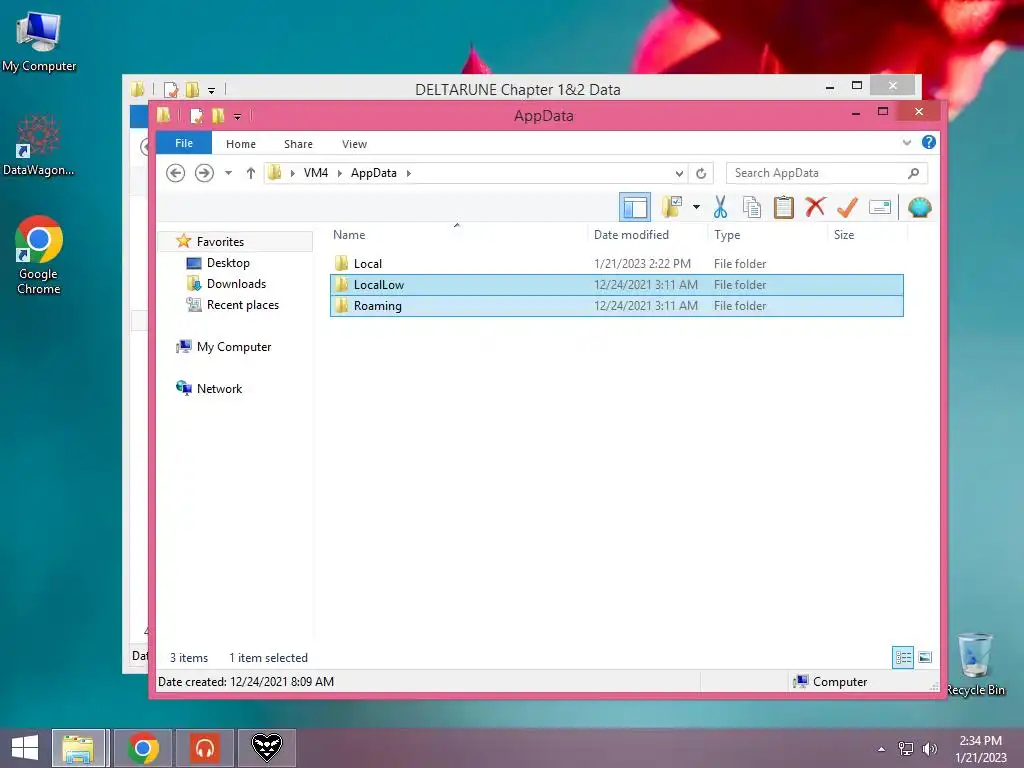
Task: Switch to large icons view button
Action: coord(925,658)
